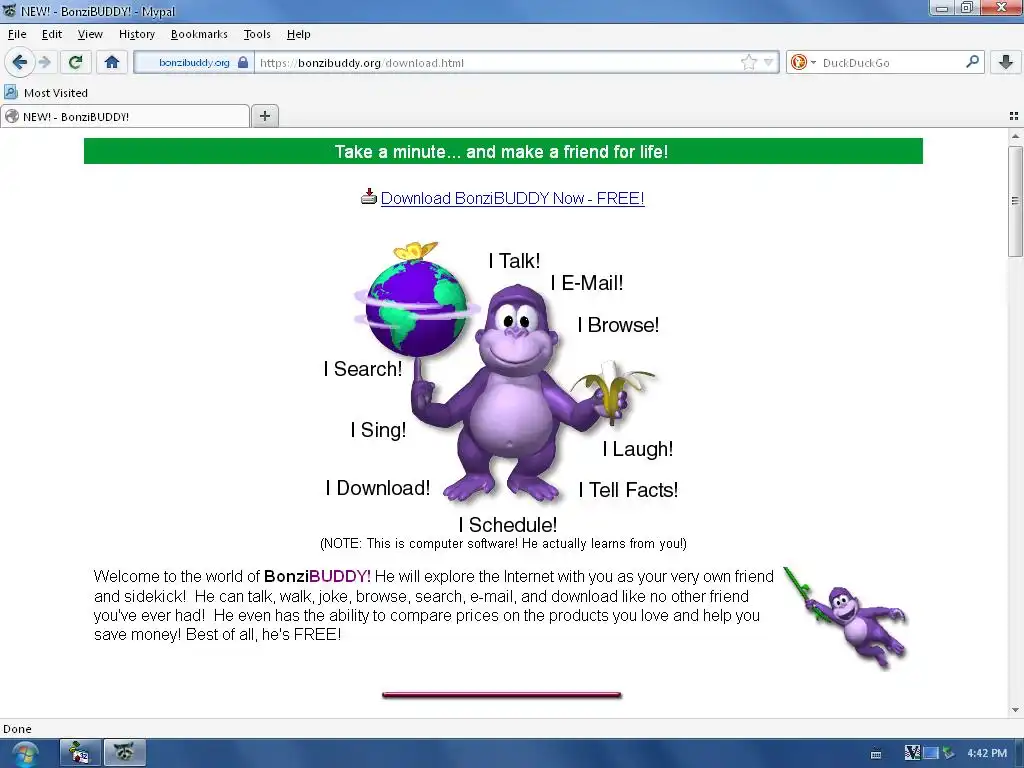Restore down the Mypal window
Viewport: 1024px width, 768px height.
click(x=967, y=8)
